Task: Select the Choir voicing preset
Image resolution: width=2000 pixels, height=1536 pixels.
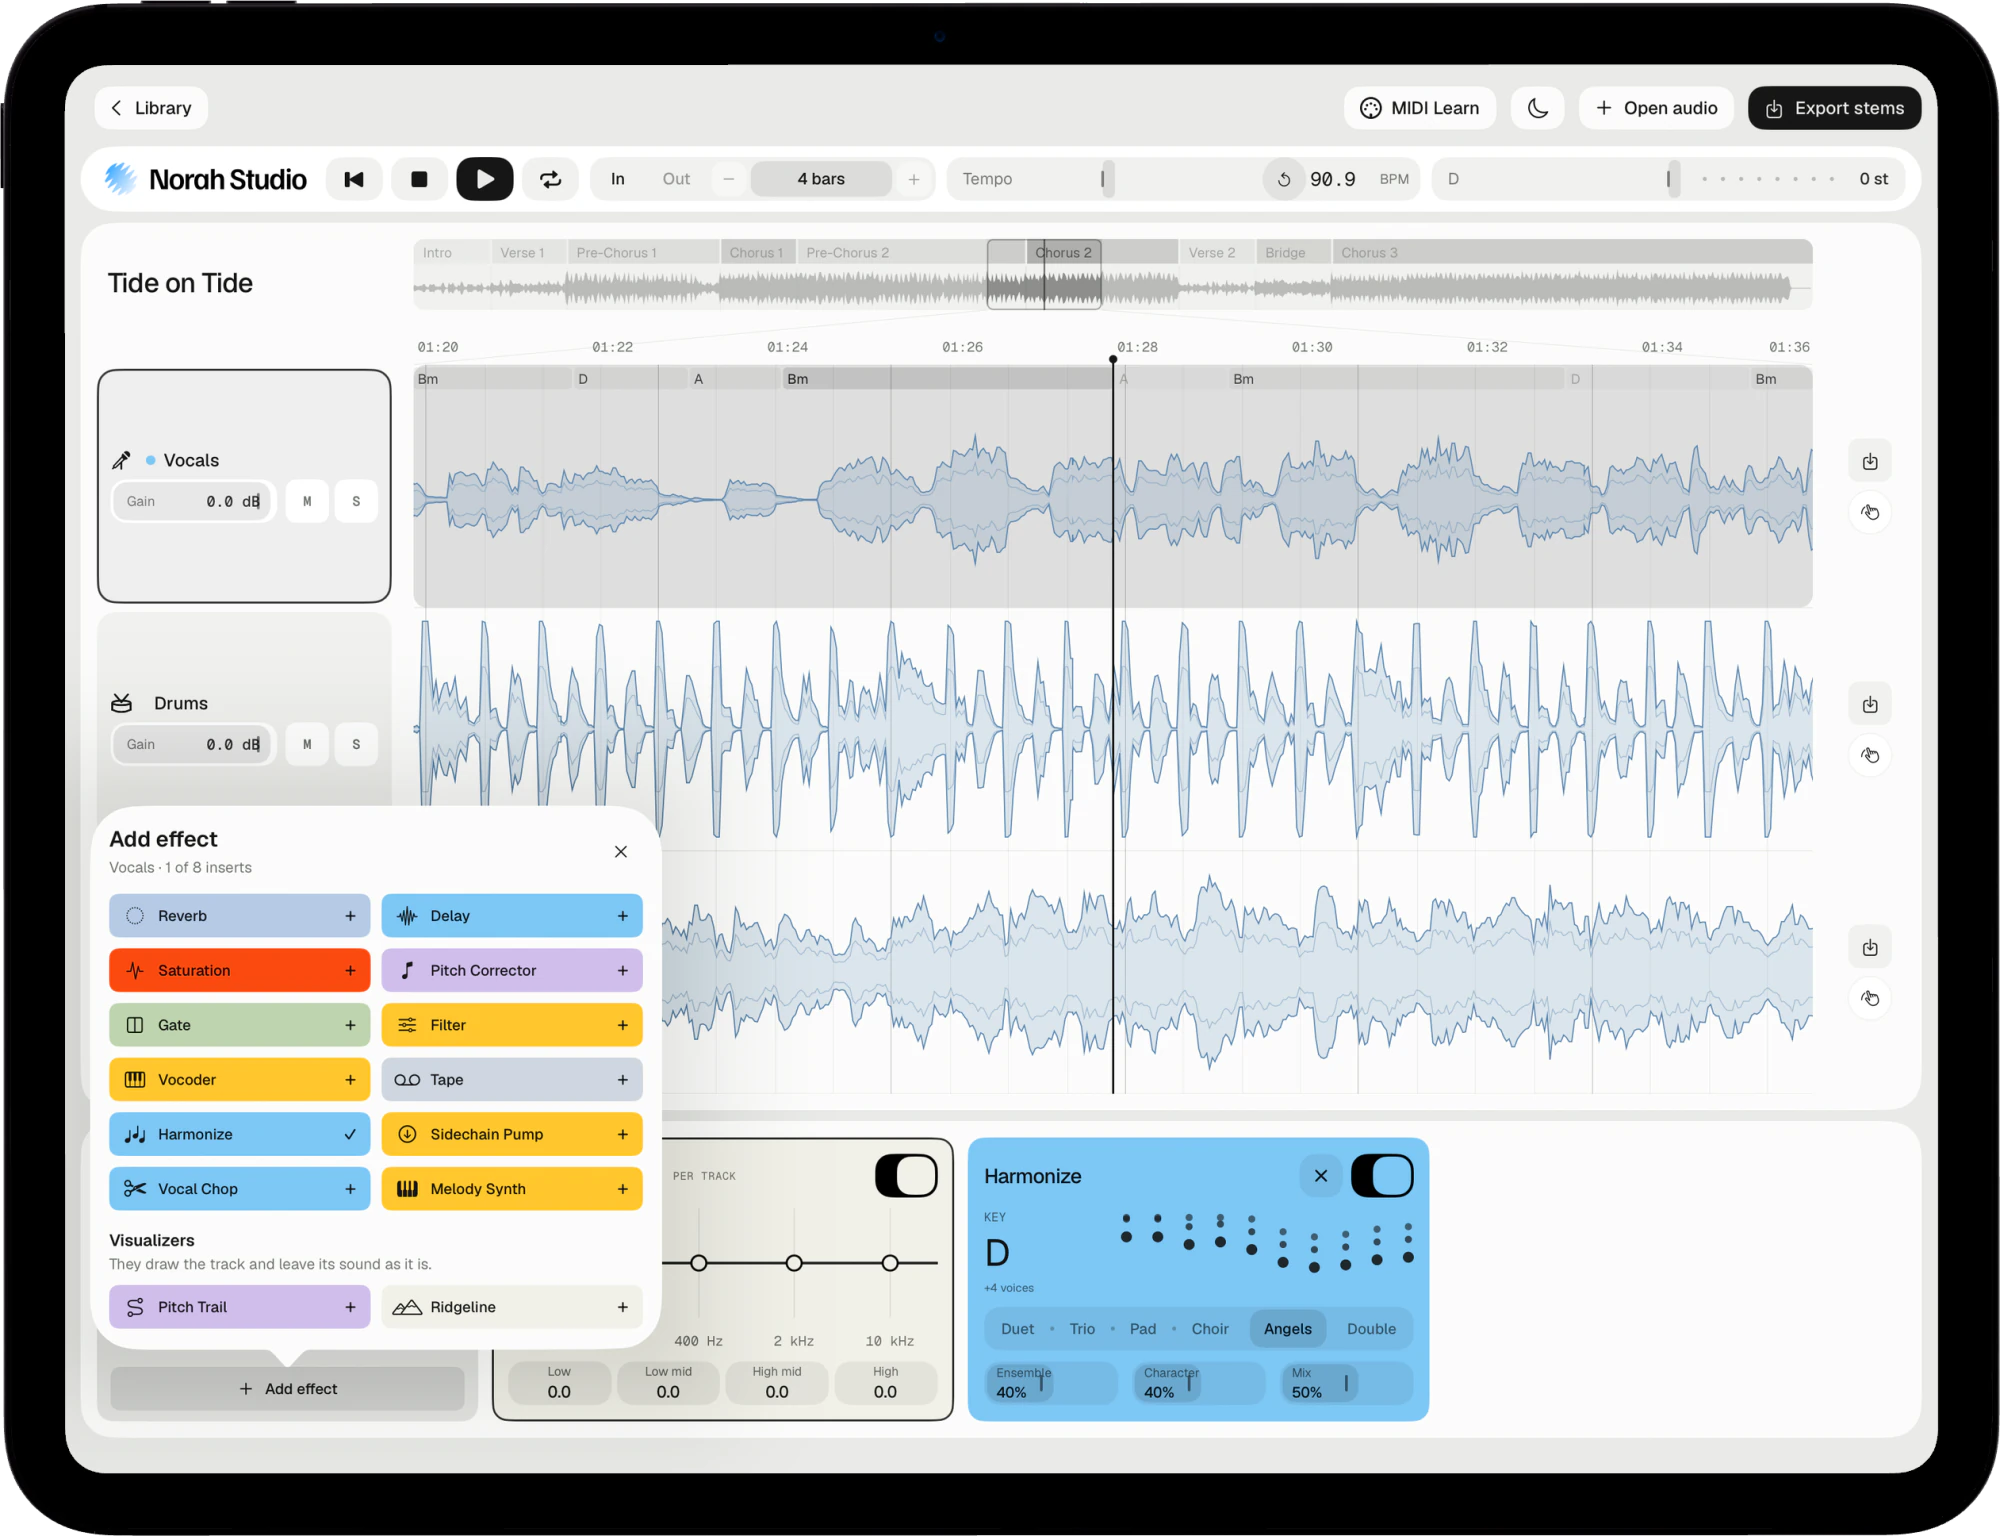Action: point(1210,1329)
